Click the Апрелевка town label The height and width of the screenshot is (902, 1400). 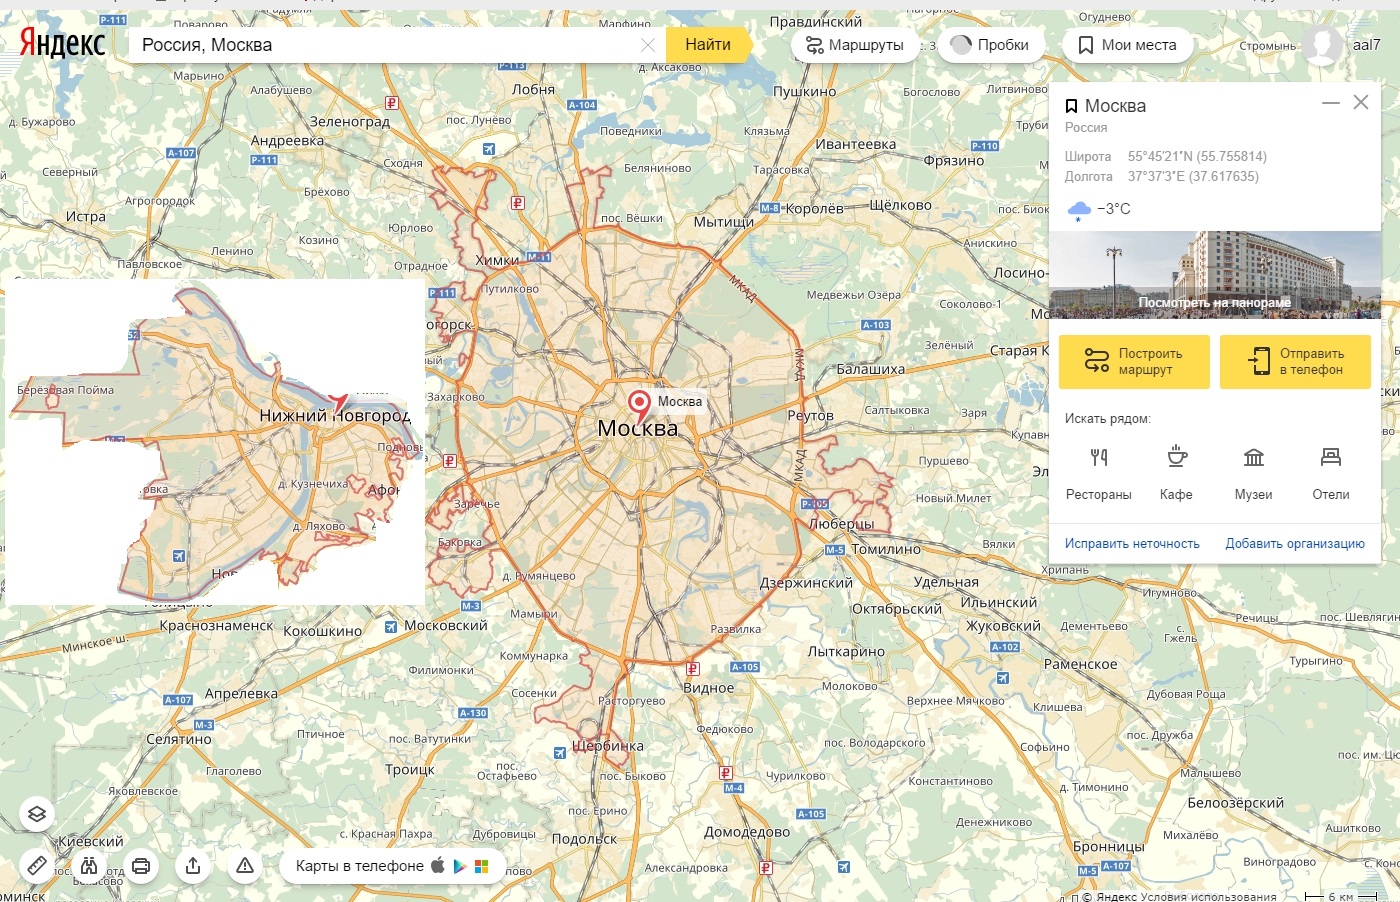click(241, 694)
